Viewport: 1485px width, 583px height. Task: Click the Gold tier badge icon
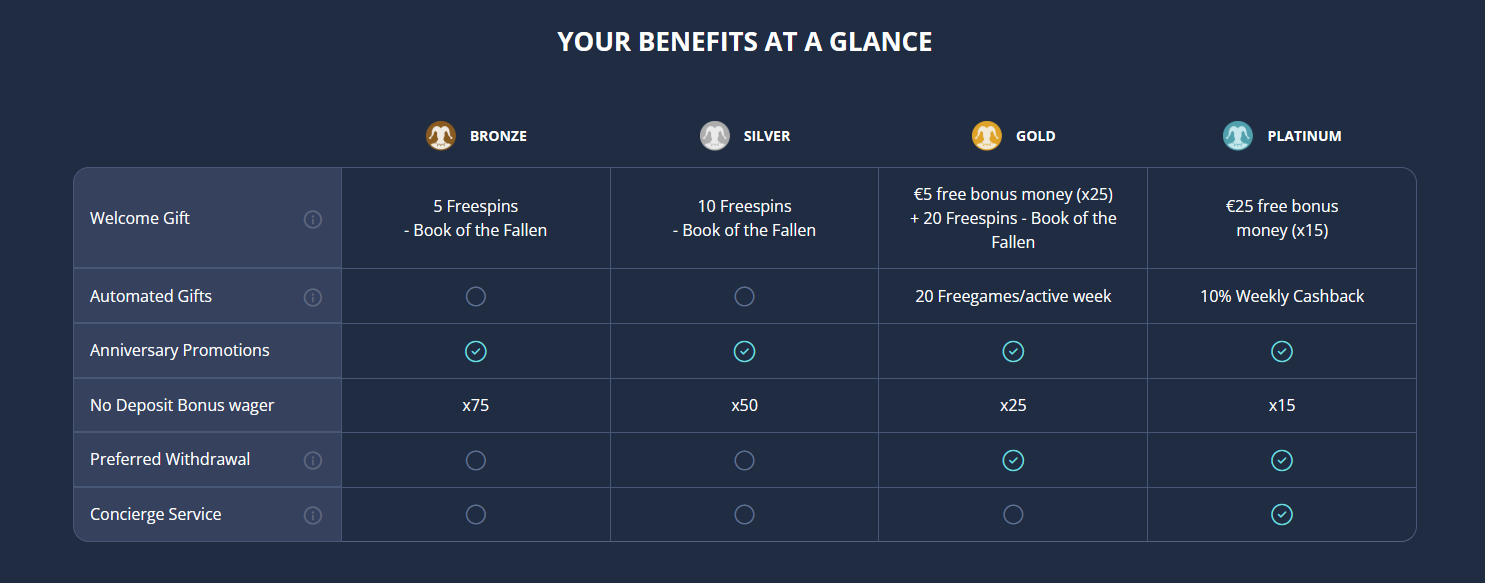[x=987, y=136]
